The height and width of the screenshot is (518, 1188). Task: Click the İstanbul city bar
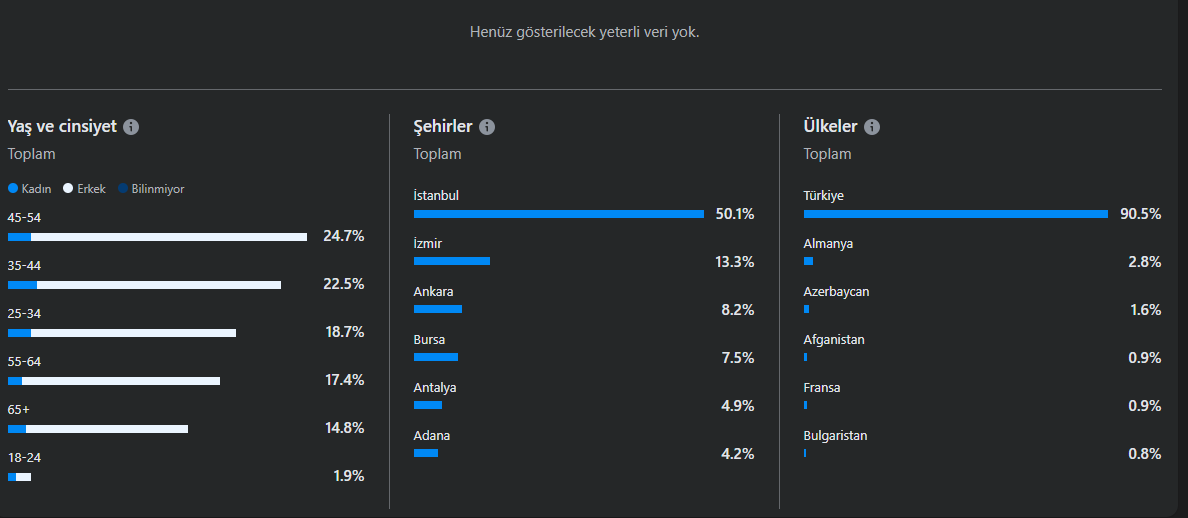[x=558, y=214]
